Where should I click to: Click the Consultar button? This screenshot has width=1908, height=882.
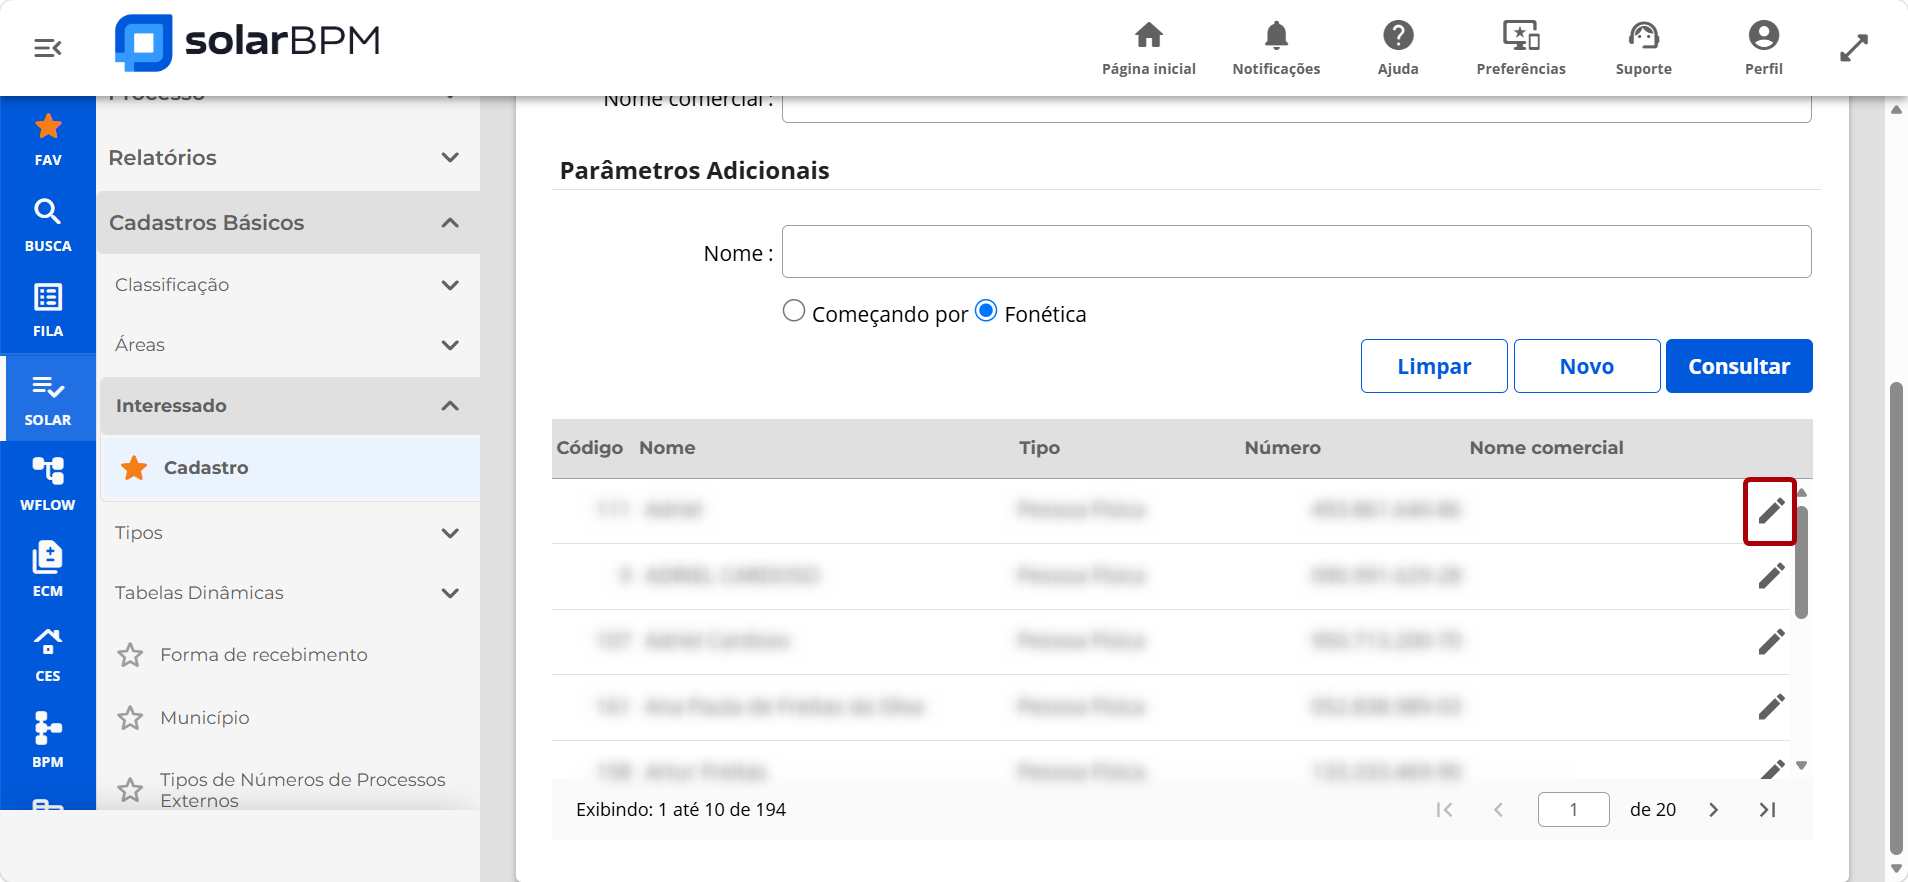tap(1739, 366)
